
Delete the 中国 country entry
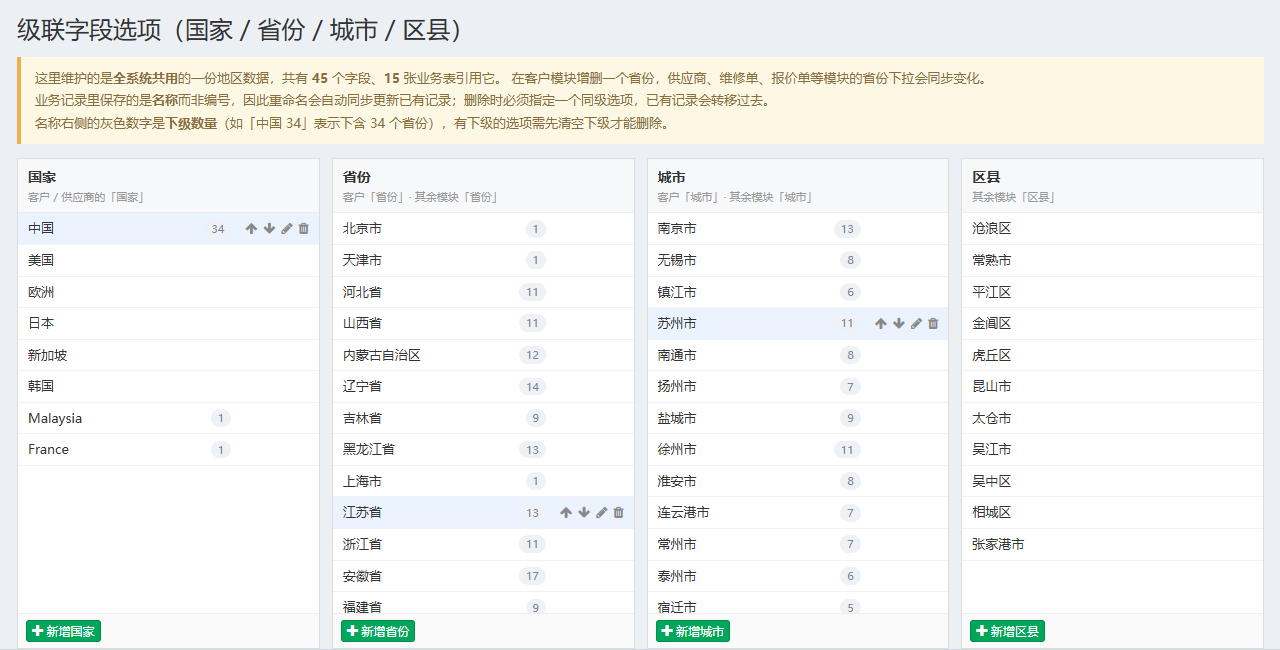tap(304, 229)
